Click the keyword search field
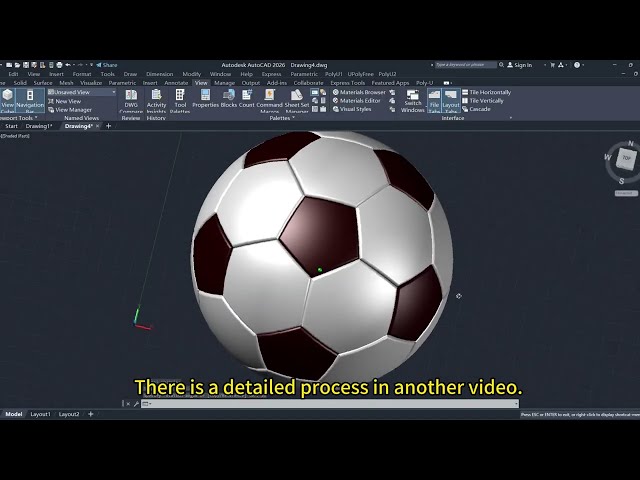The height and width of the screenshot is (480, 640). pos(465,64)
